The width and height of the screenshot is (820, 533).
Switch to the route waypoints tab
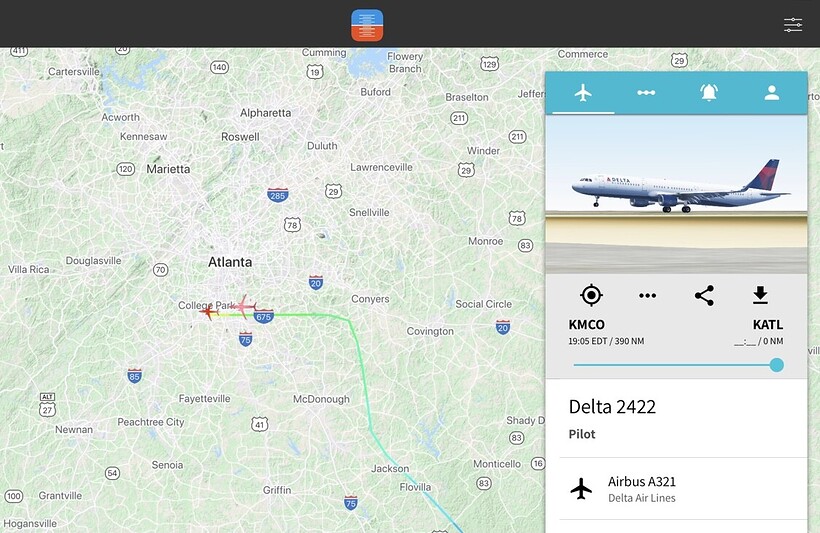(646, 93)
